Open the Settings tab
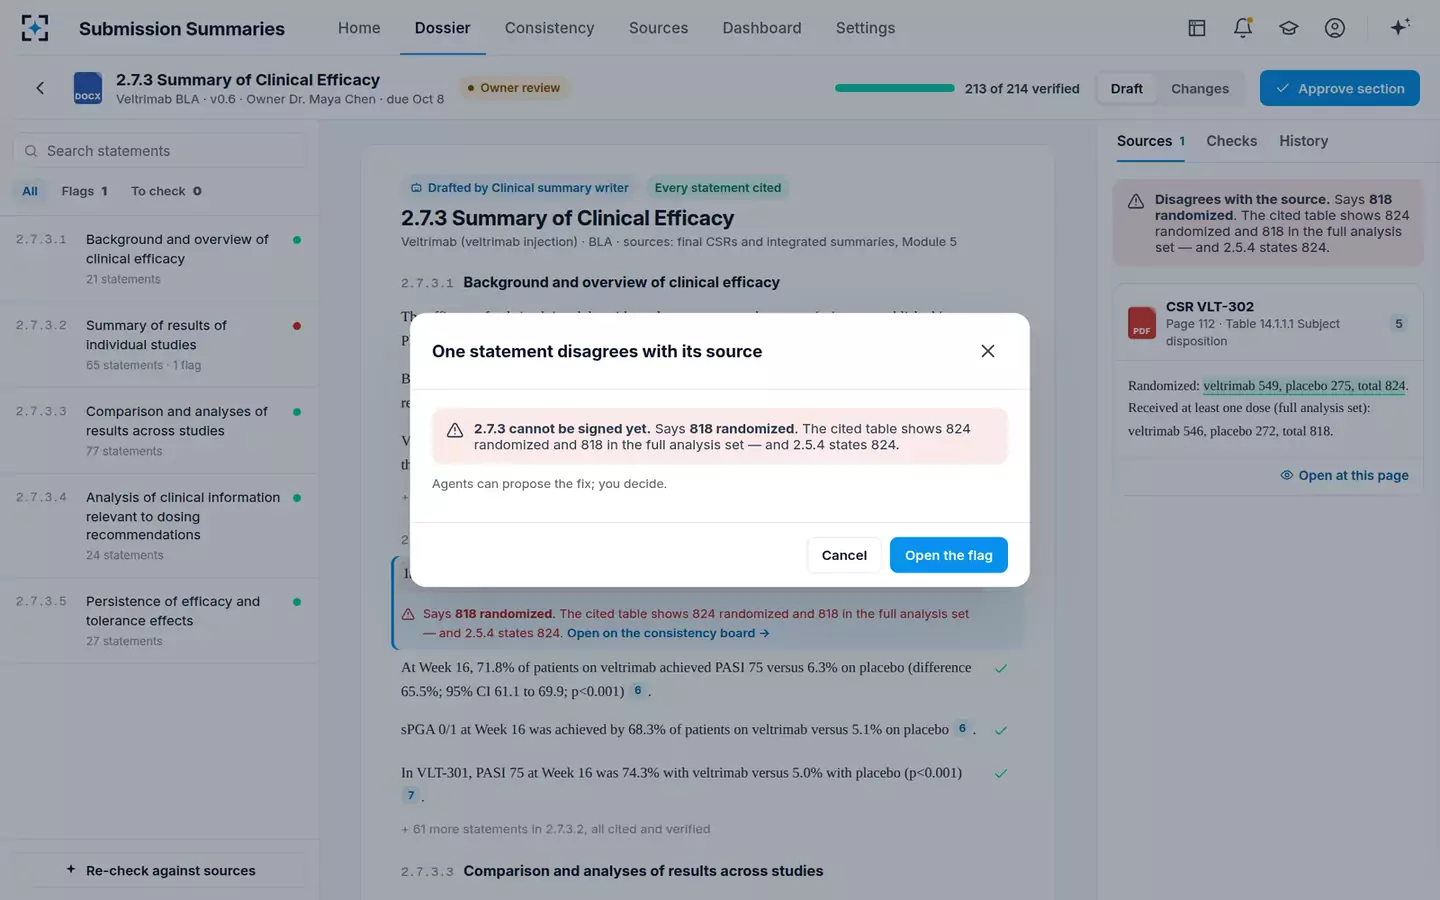This screenshot has width=1440, height=900. (x=865, y=28)
